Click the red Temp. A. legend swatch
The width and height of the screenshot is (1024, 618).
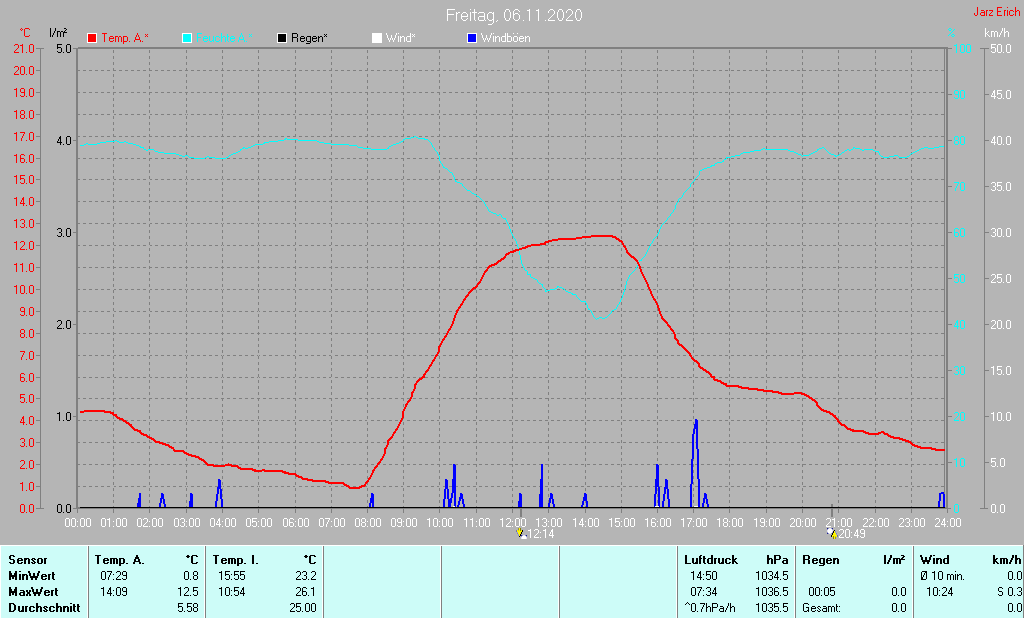point(93,38)
